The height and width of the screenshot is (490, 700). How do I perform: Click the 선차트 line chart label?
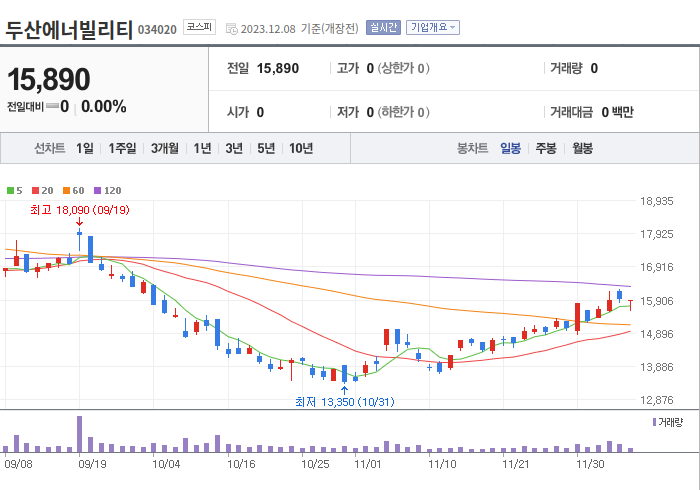click(x=50, y=148)
